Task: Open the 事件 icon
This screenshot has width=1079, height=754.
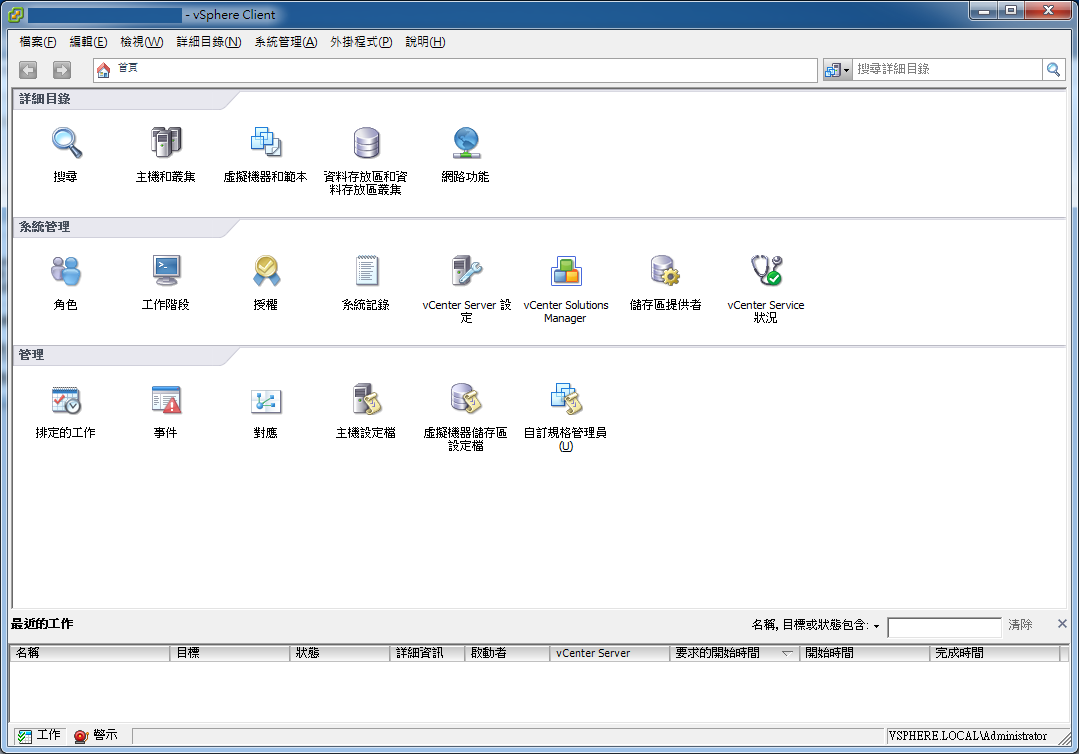Action: point(166,401)
